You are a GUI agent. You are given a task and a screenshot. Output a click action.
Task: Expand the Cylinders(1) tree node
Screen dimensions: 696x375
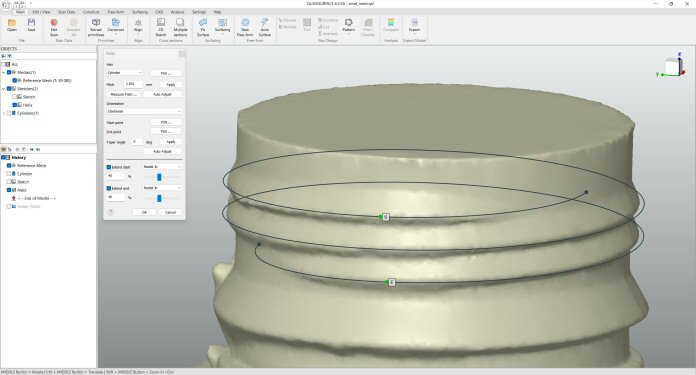[x=4, y=113]
